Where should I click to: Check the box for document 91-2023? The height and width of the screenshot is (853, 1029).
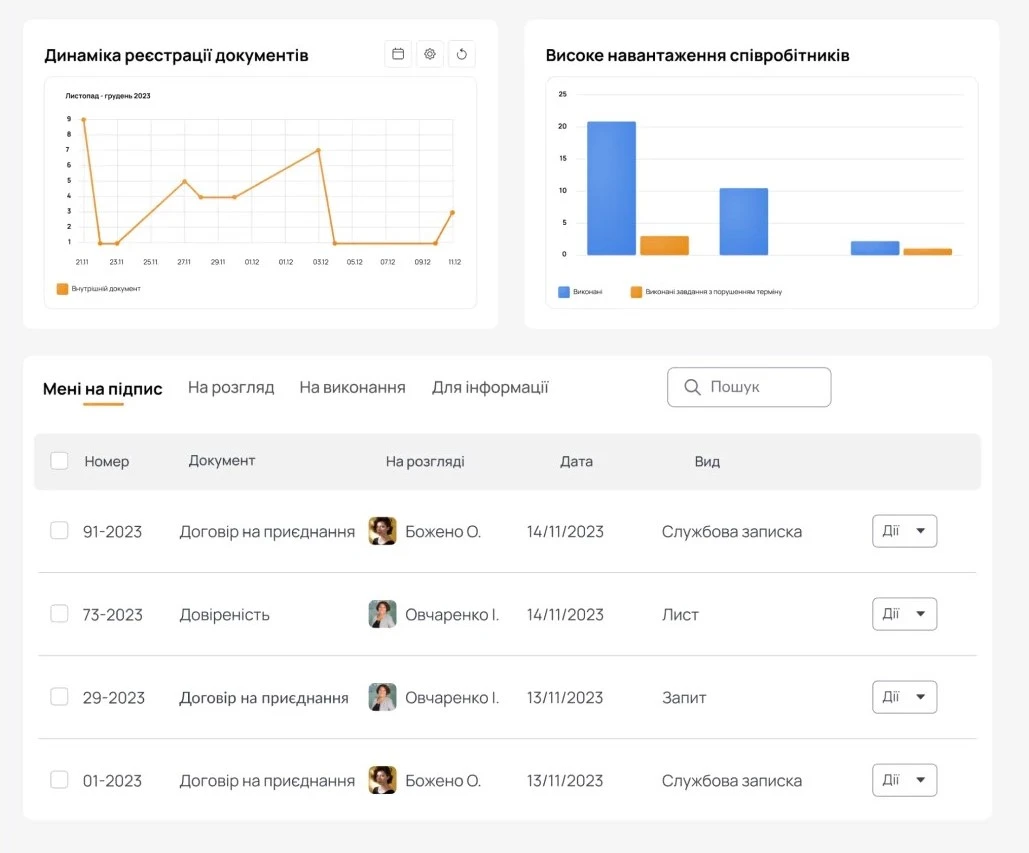[59, 530]
